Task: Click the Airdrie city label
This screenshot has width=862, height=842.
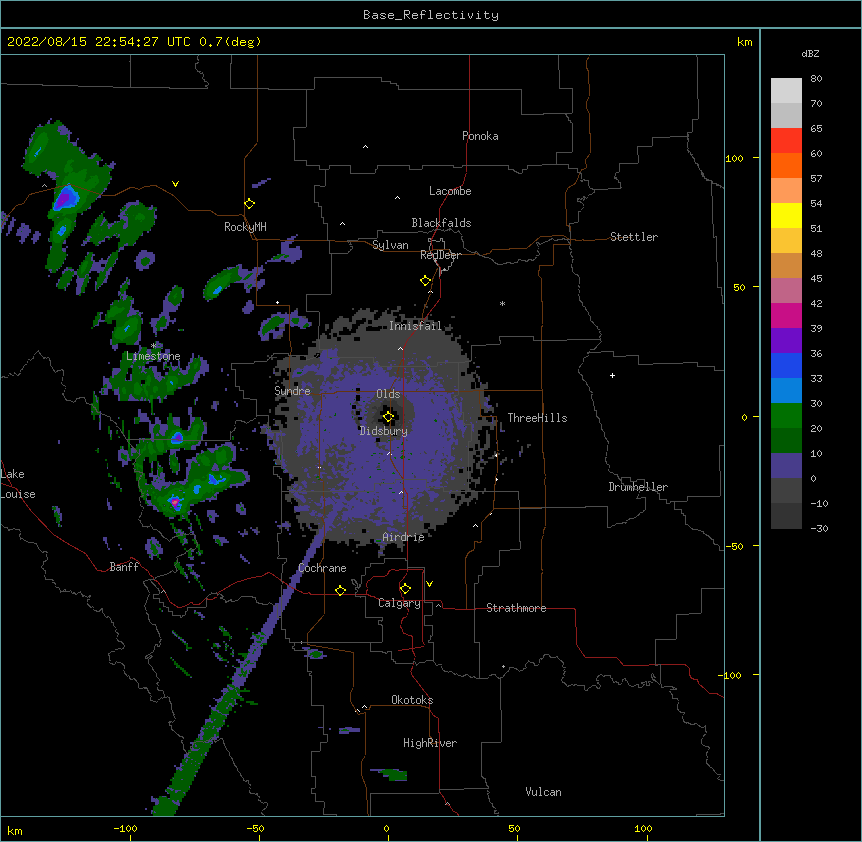Action: pyautogui.click(x=403, y=537)
